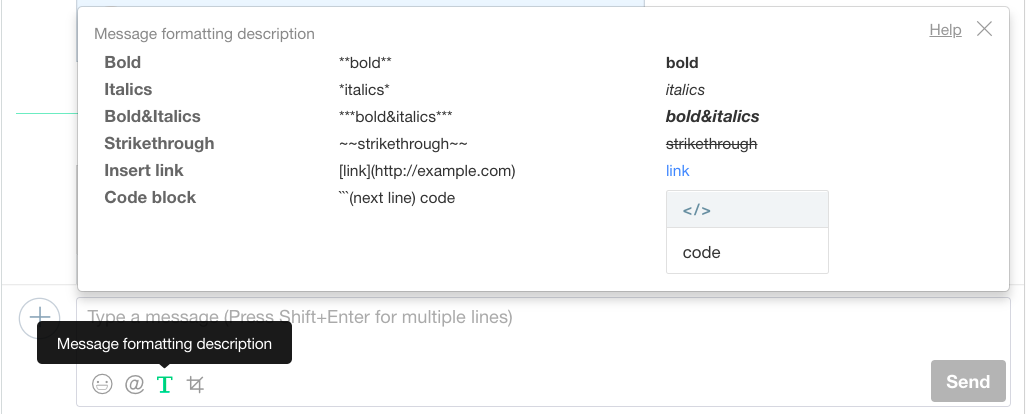Open the Help link
The width and height of the screenshot is (1026, 414).
click(945, 30)
